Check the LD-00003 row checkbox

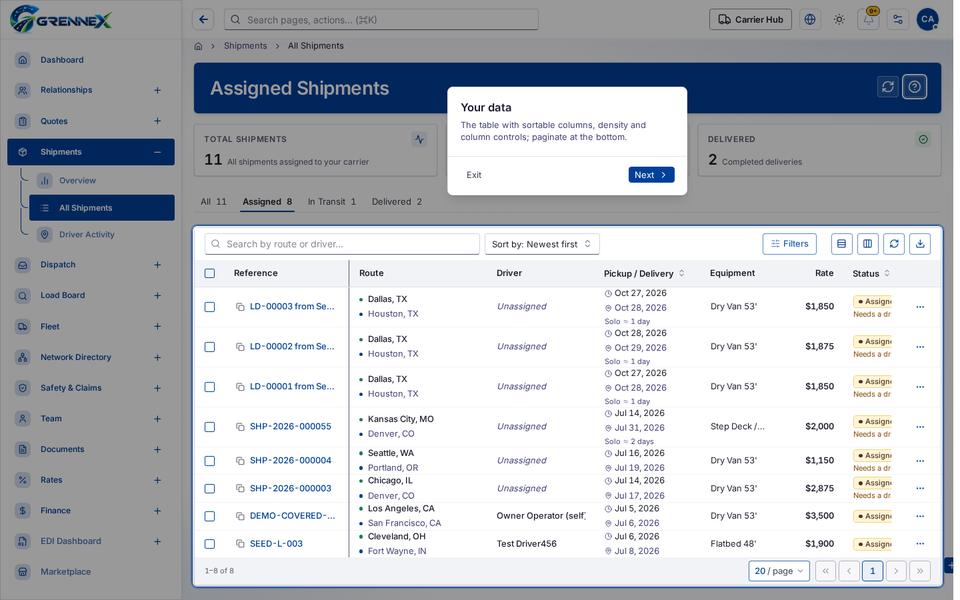tap(209, 307)
